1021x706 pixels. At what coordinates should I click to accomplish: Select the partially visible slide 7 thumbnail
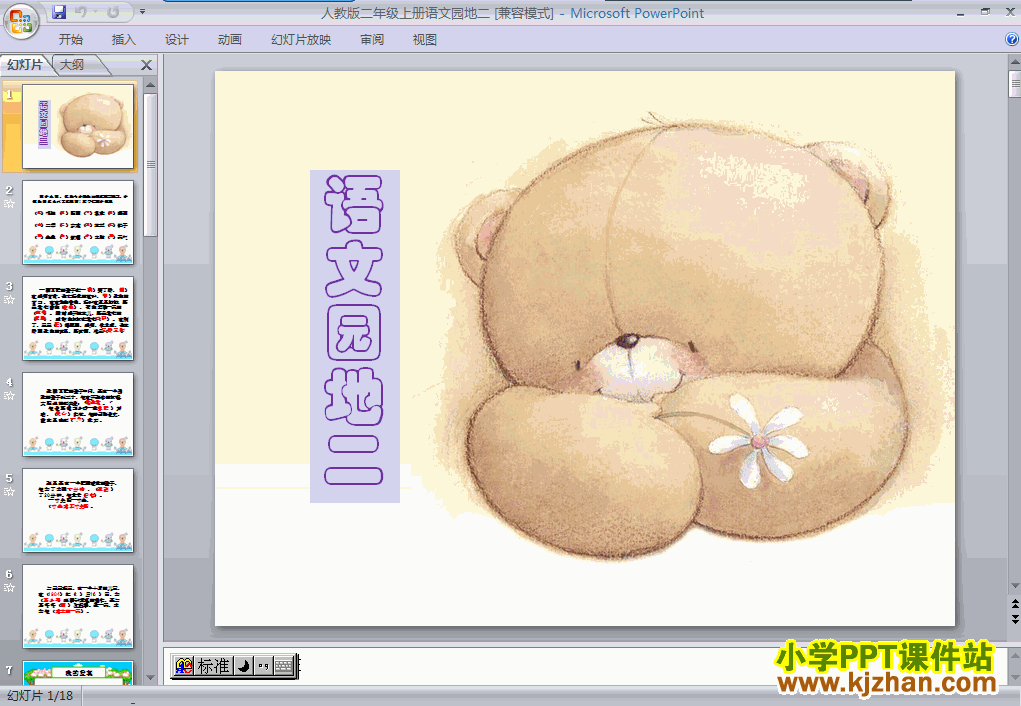coord(78,672)
